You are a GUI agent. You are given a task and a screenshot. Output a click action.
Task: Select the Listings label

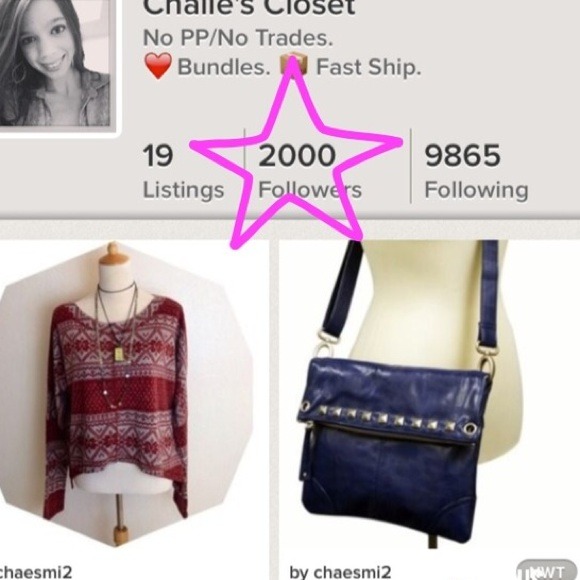click(x=183, y=191)
